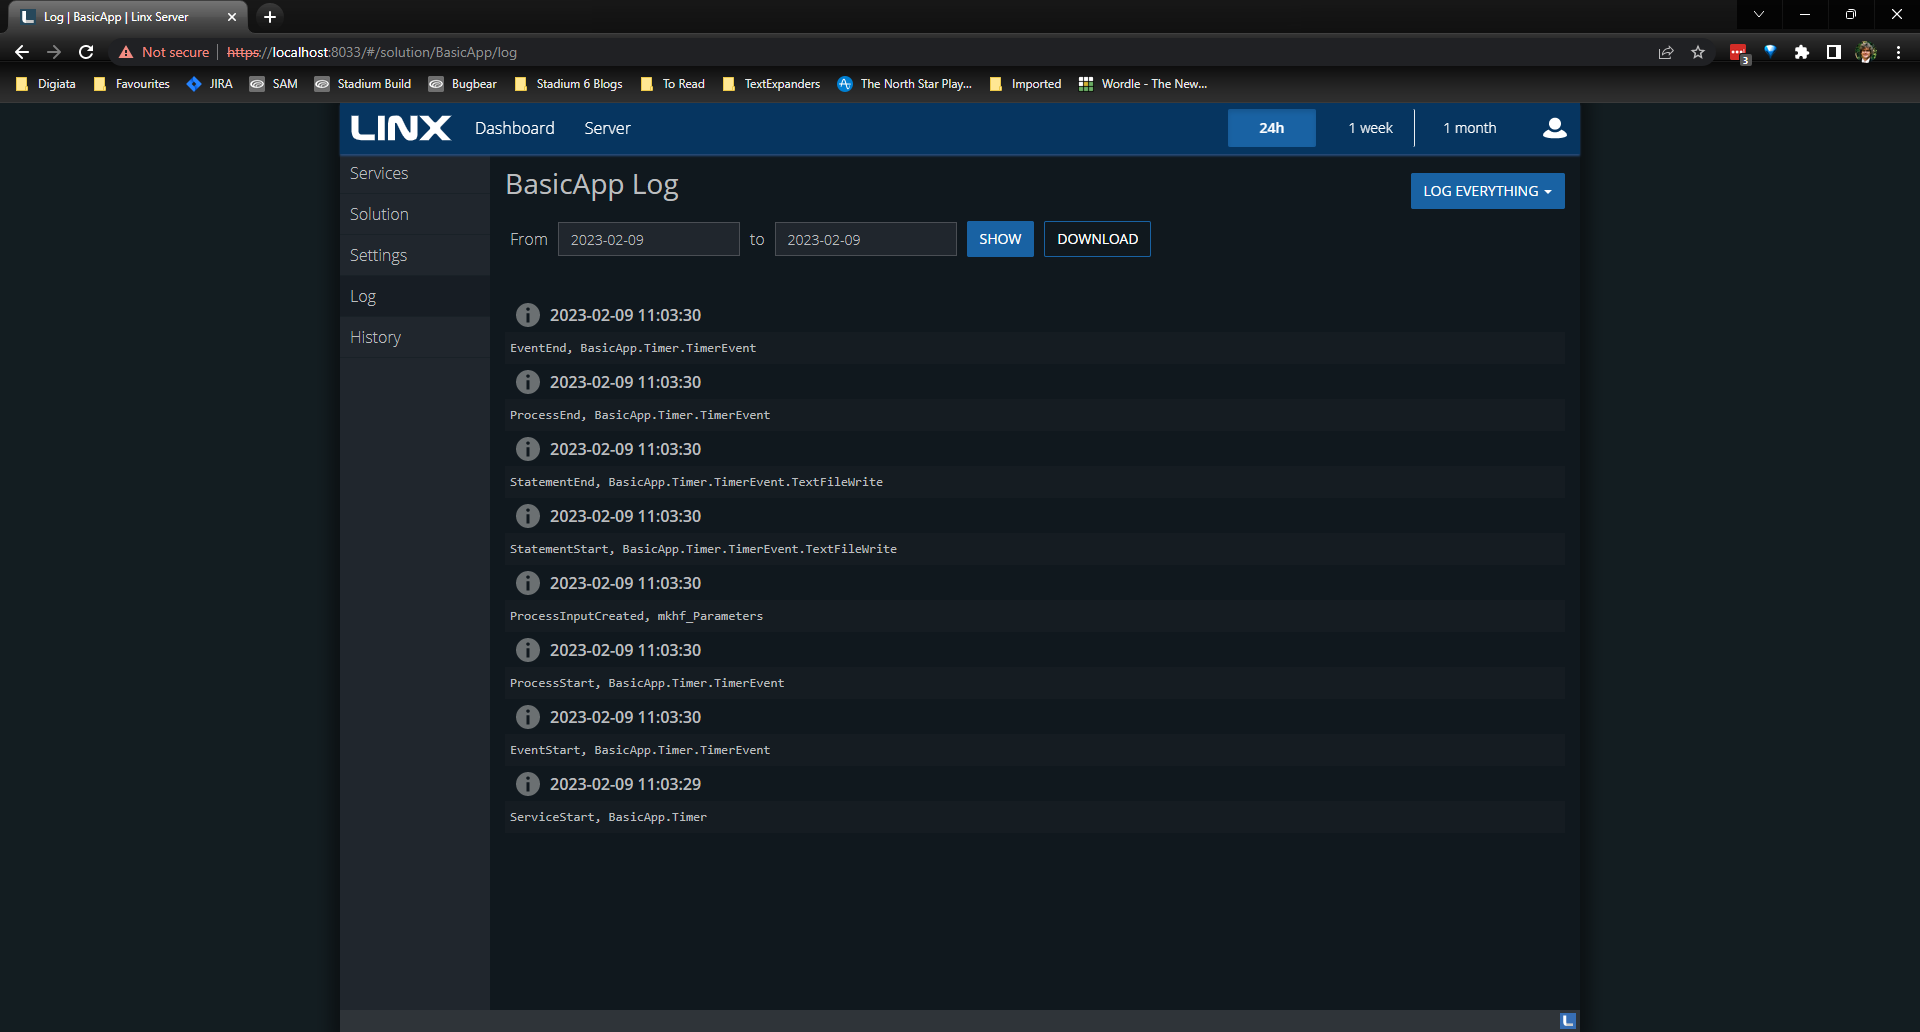The height and width of the screenshot is (1032, 1920).
Task: Click info icon for EventEnd log entry
Action: 528,315
